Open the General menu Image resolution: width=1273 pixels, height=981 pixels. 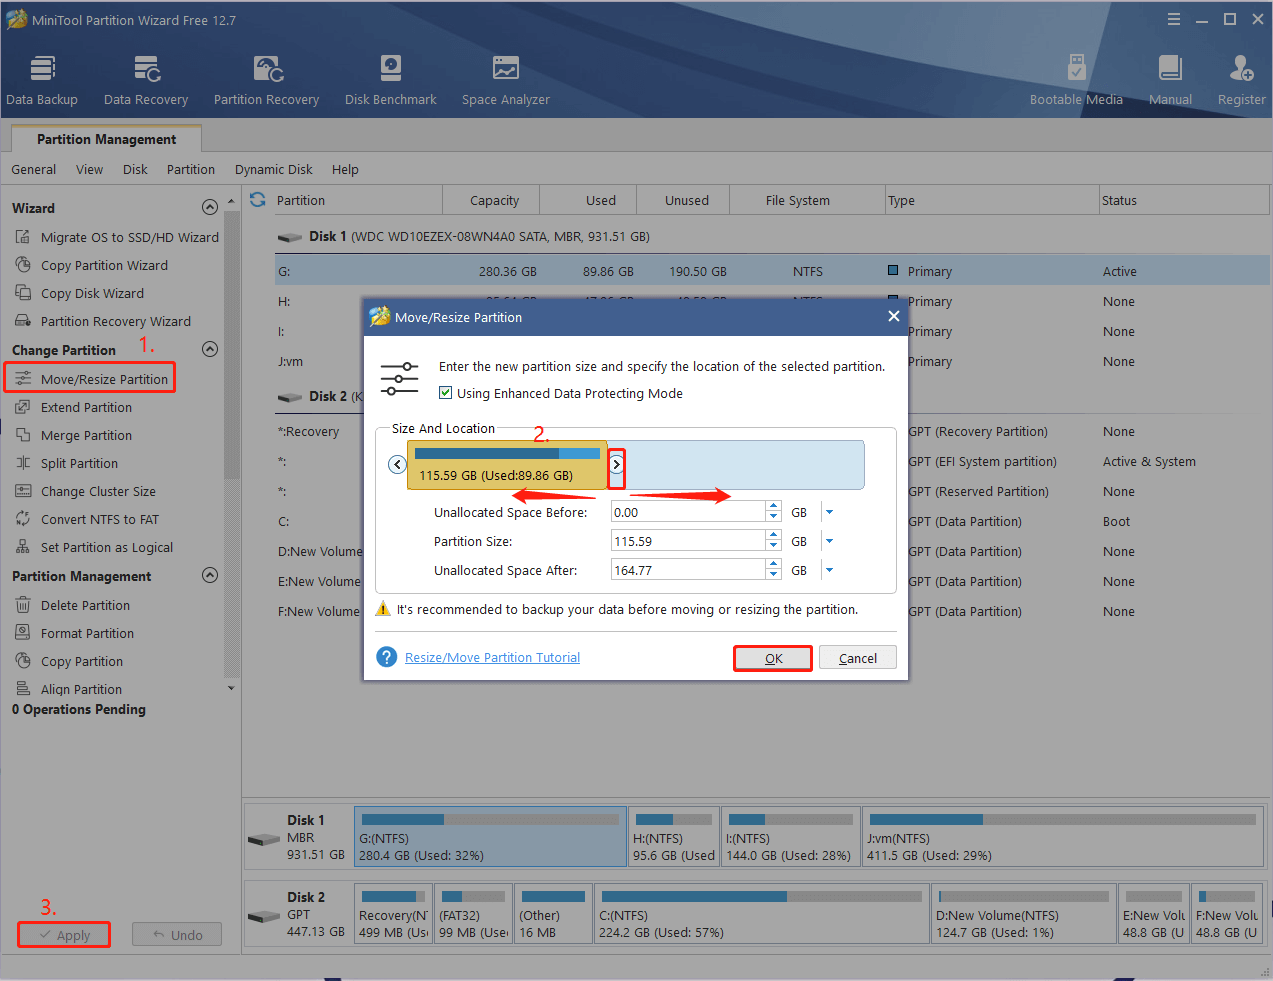[x=34, y=169]
